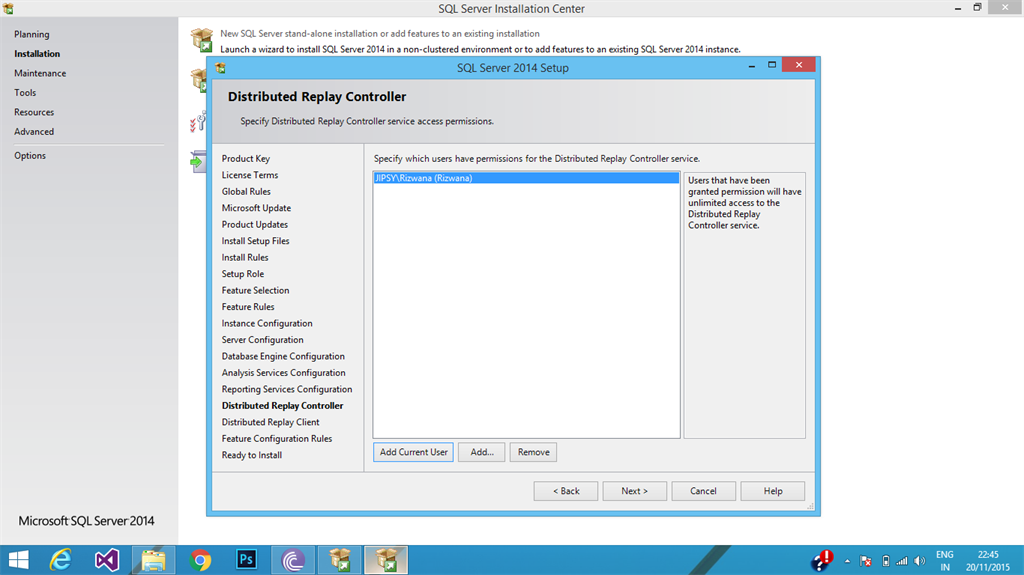Go back with the < Back button
This screenshot has width=1024, height=575.
[x=566, y=491]
